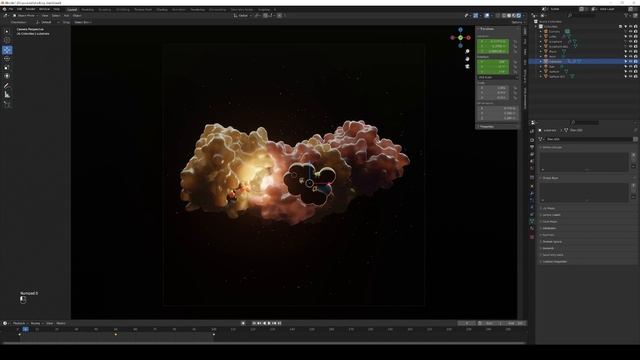The height and width of the screenshot is (360, 640).
Task: Select the Annotate pencil tool
Action: [x=7, y=86]
